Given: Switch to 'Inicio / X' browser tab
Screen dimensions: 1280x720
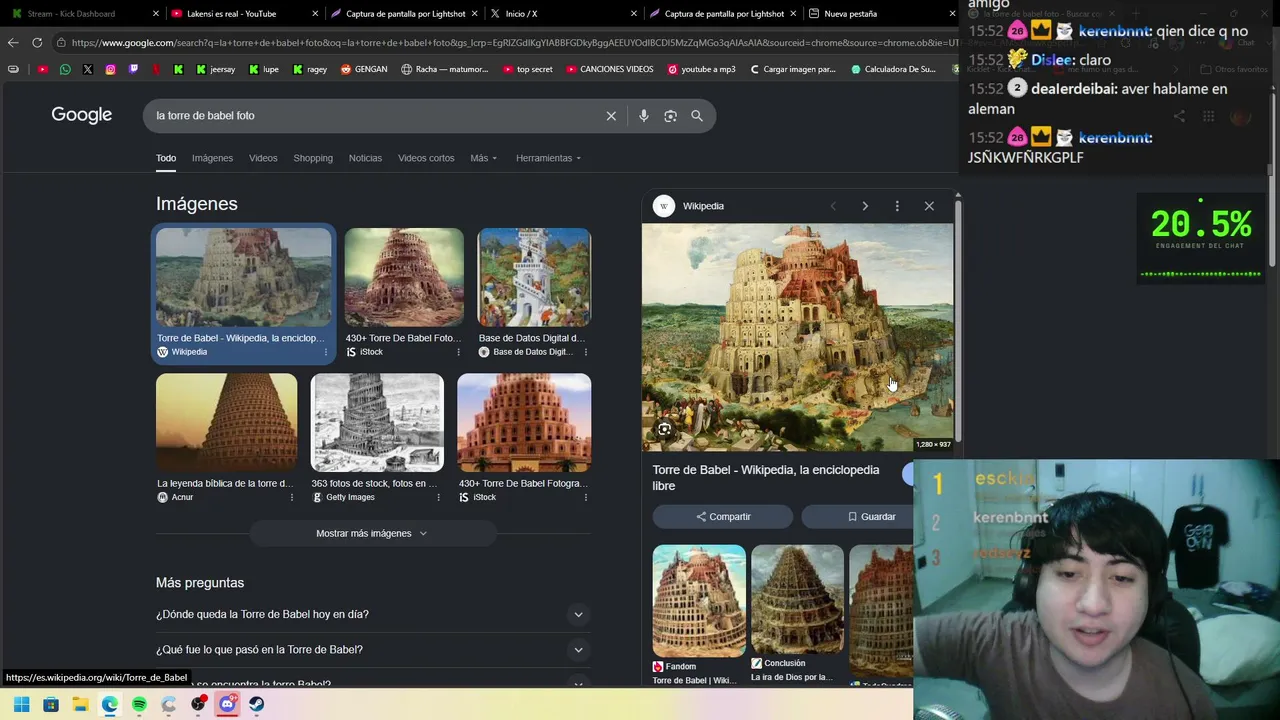Looking at the screenshot, I should (563, 14).
